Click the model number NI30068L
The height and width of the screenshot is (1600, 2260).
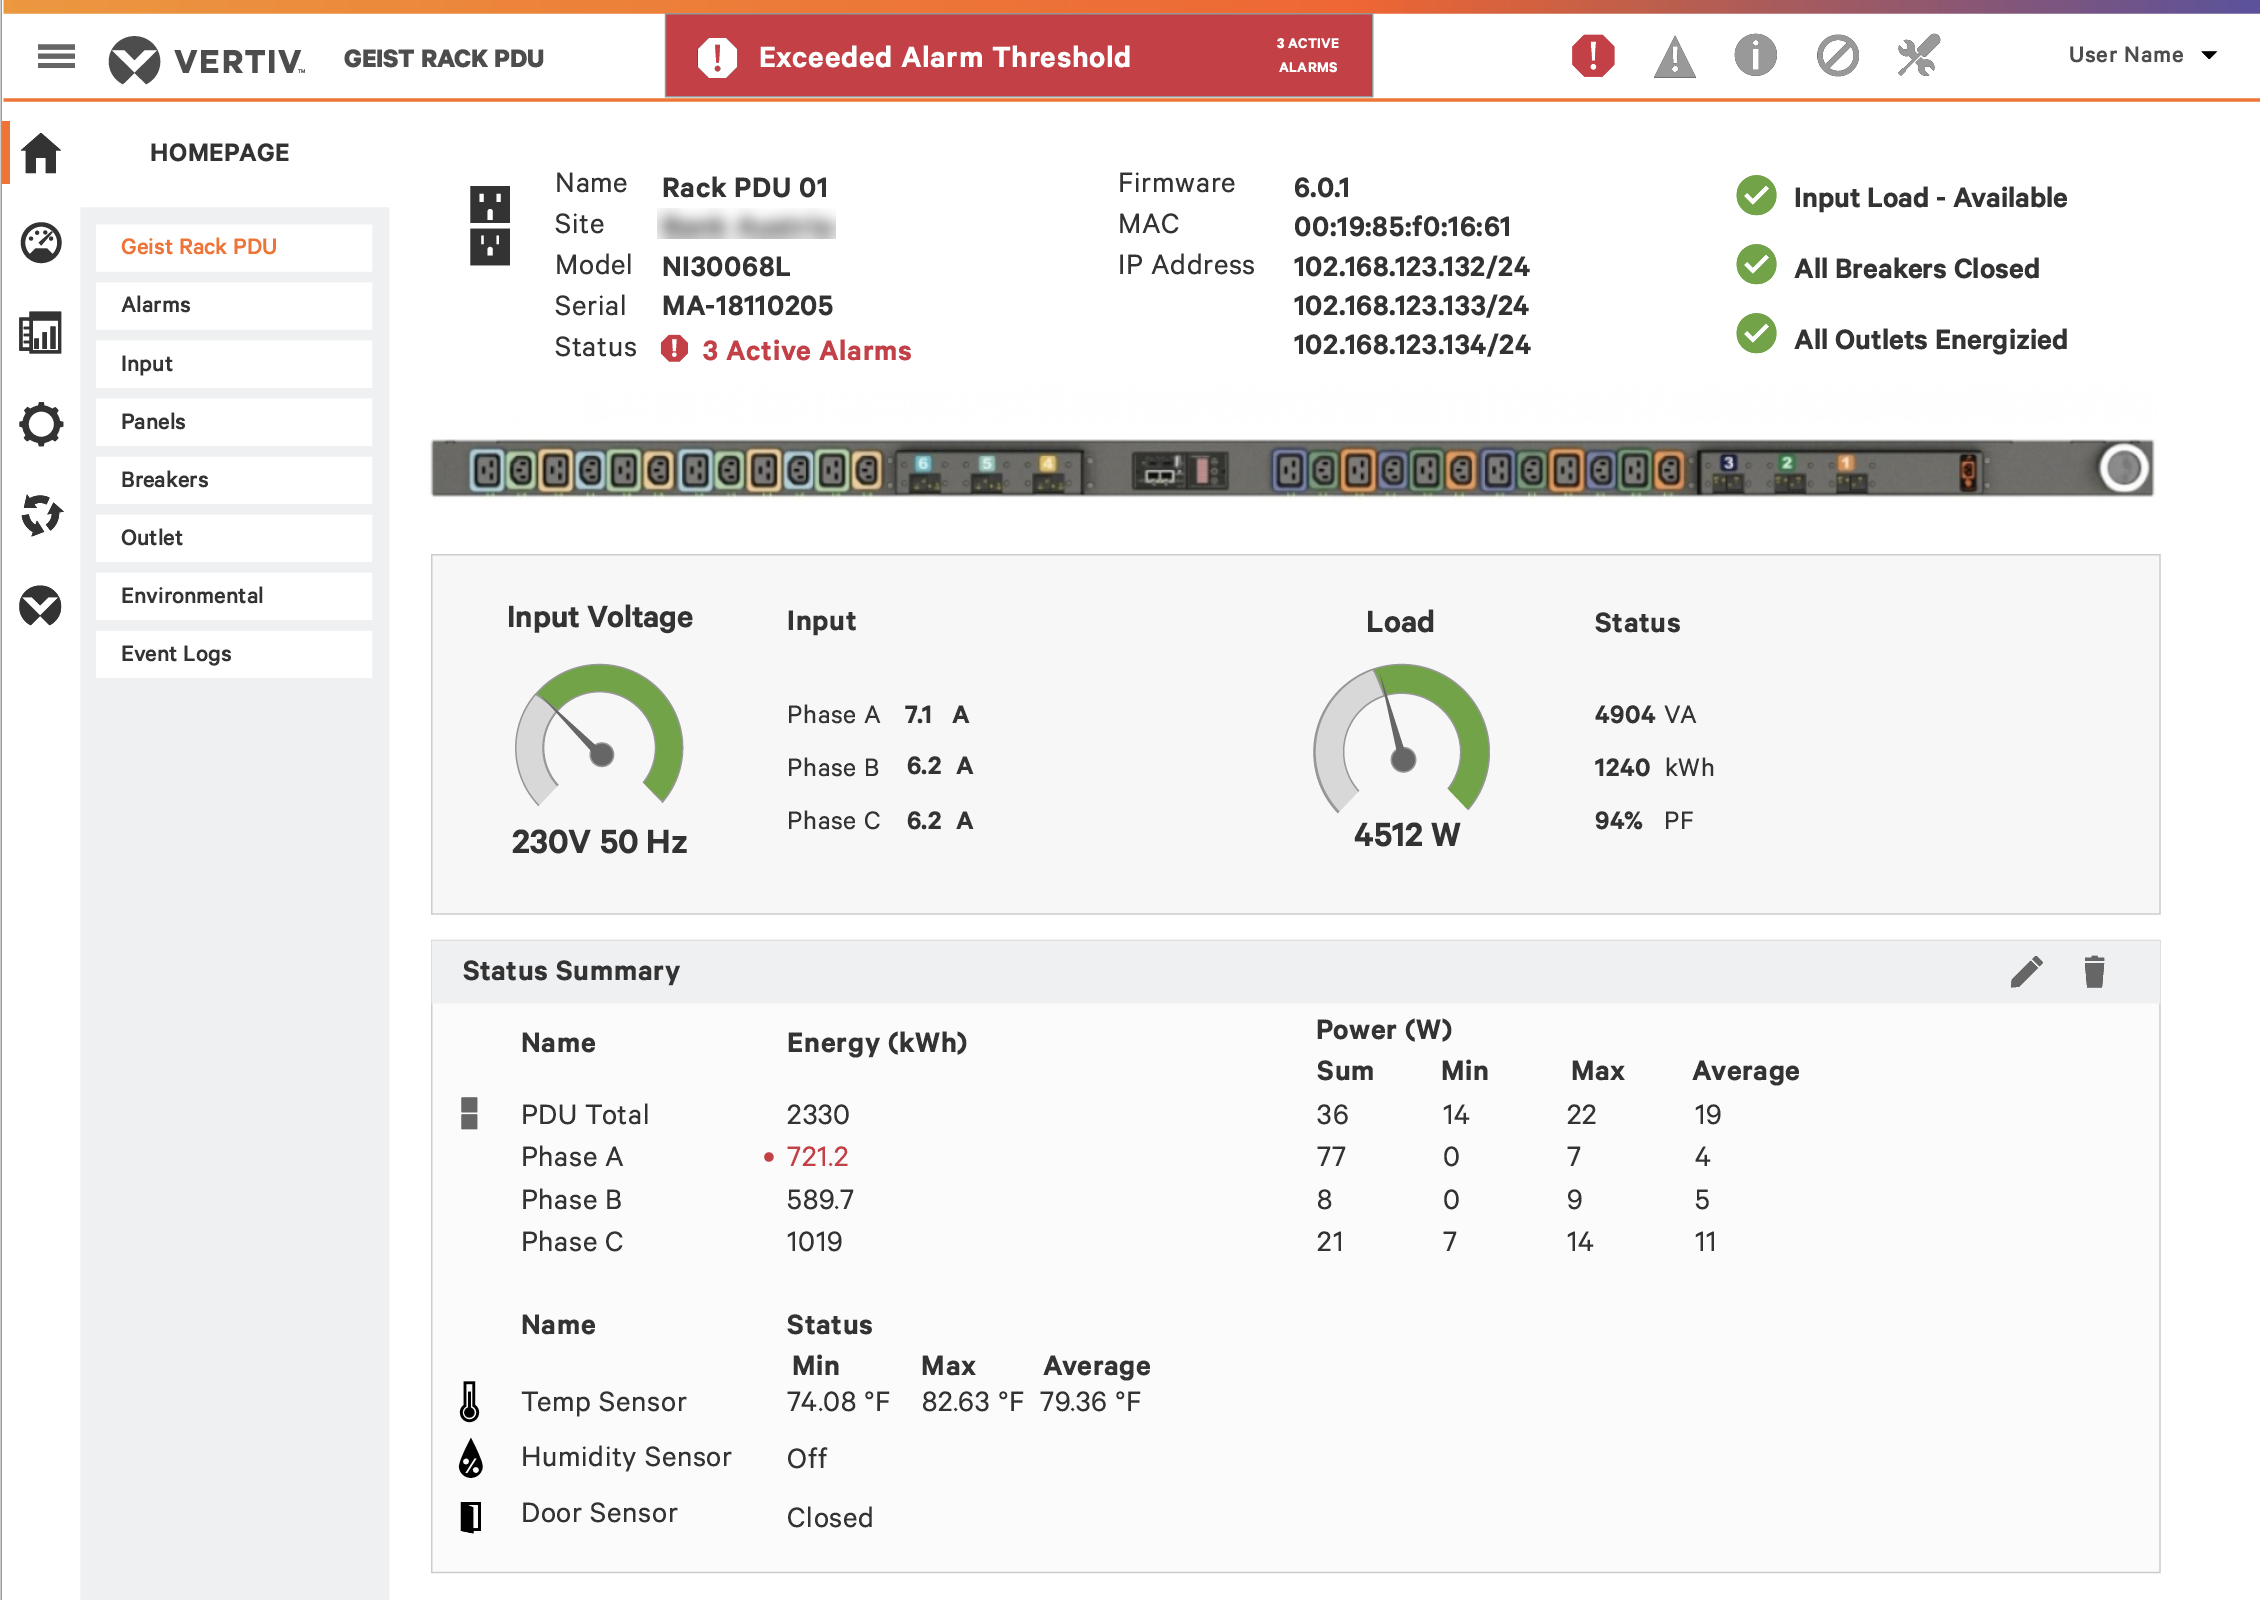pyautogui.click(x=726, y=267)
